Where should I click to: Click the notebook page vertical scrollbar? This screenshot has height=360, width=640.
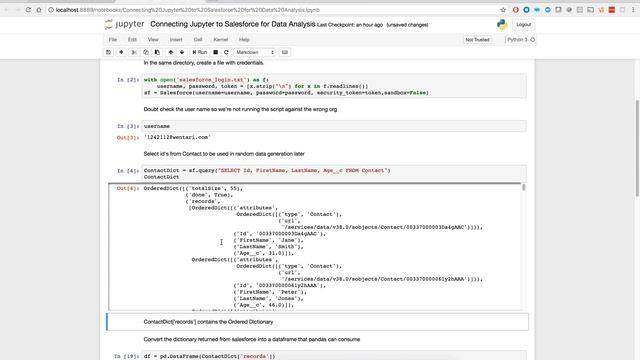pyautogui.click(x=637, y=147)
